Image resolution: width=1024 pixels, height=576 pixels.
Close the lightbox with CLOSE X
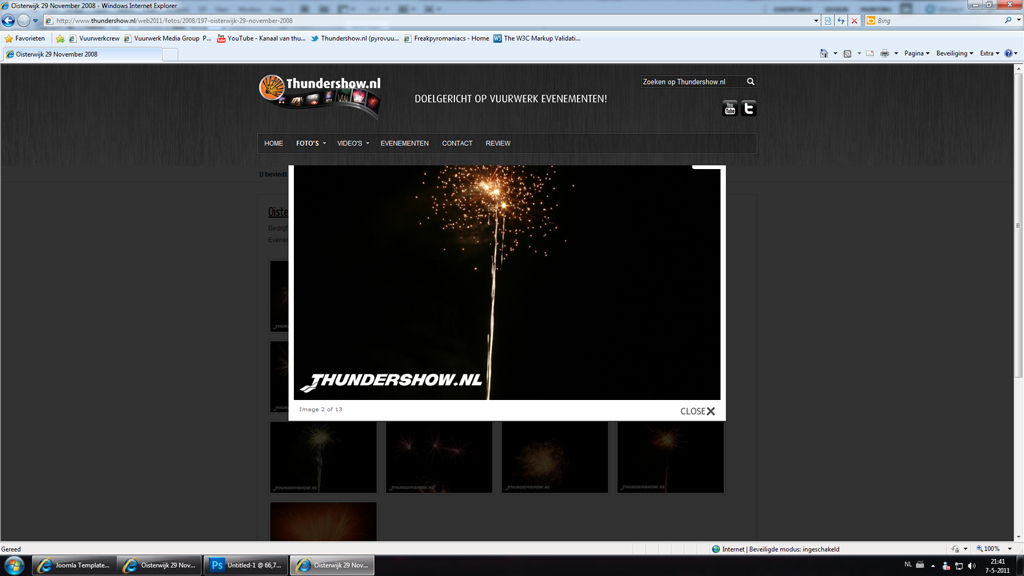point(697,411)
